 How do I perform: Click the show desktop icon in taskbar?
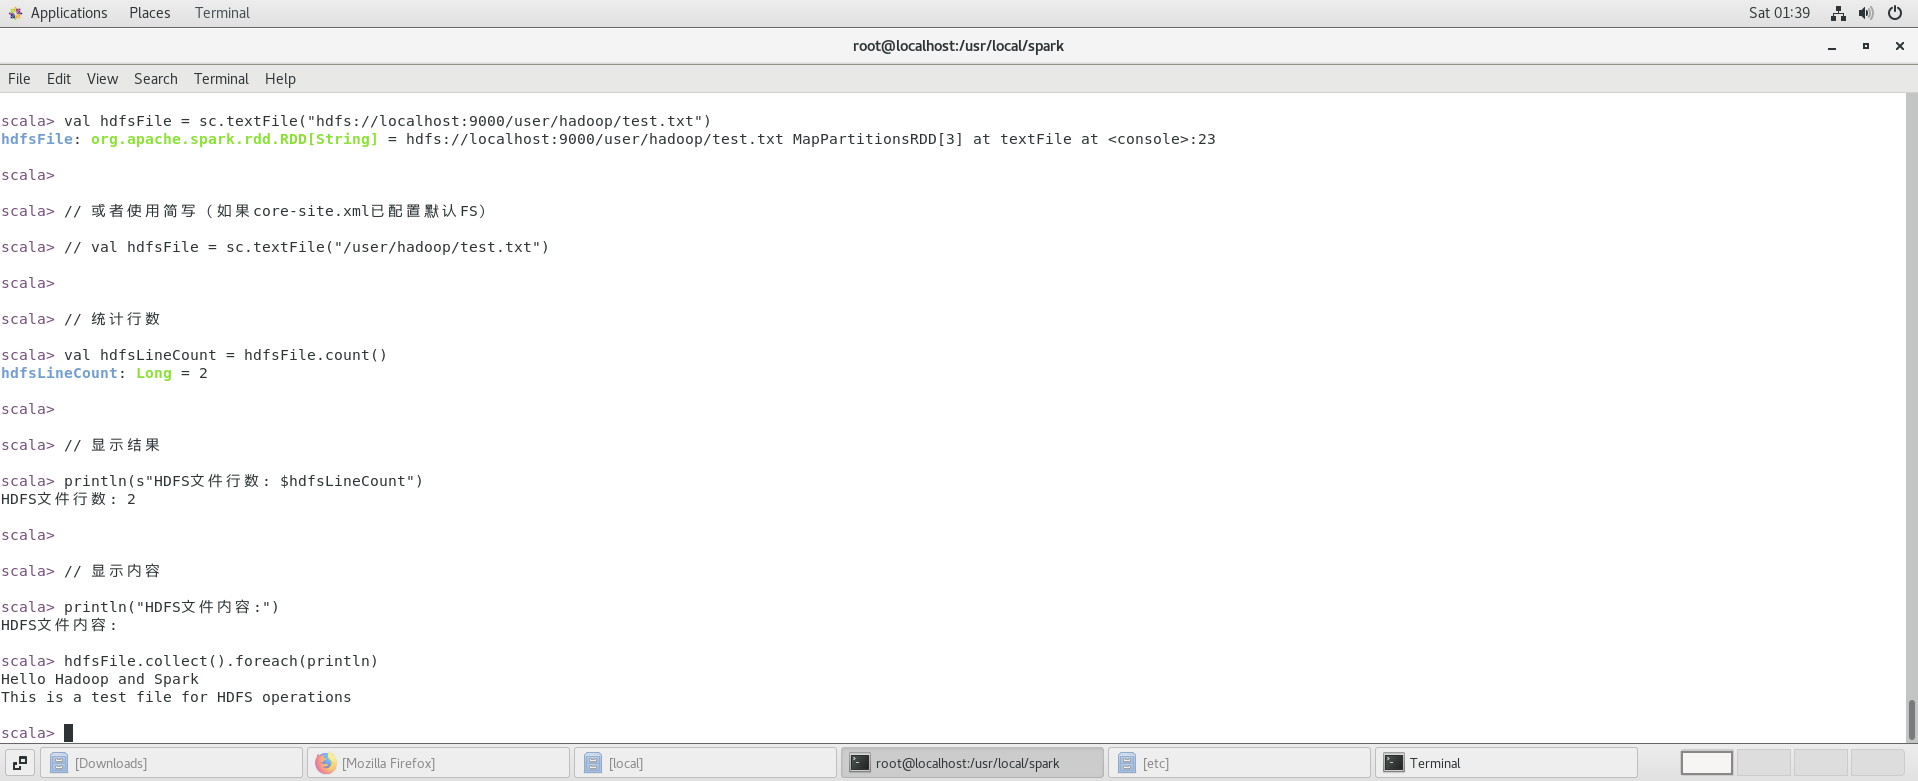click(20, 763)
